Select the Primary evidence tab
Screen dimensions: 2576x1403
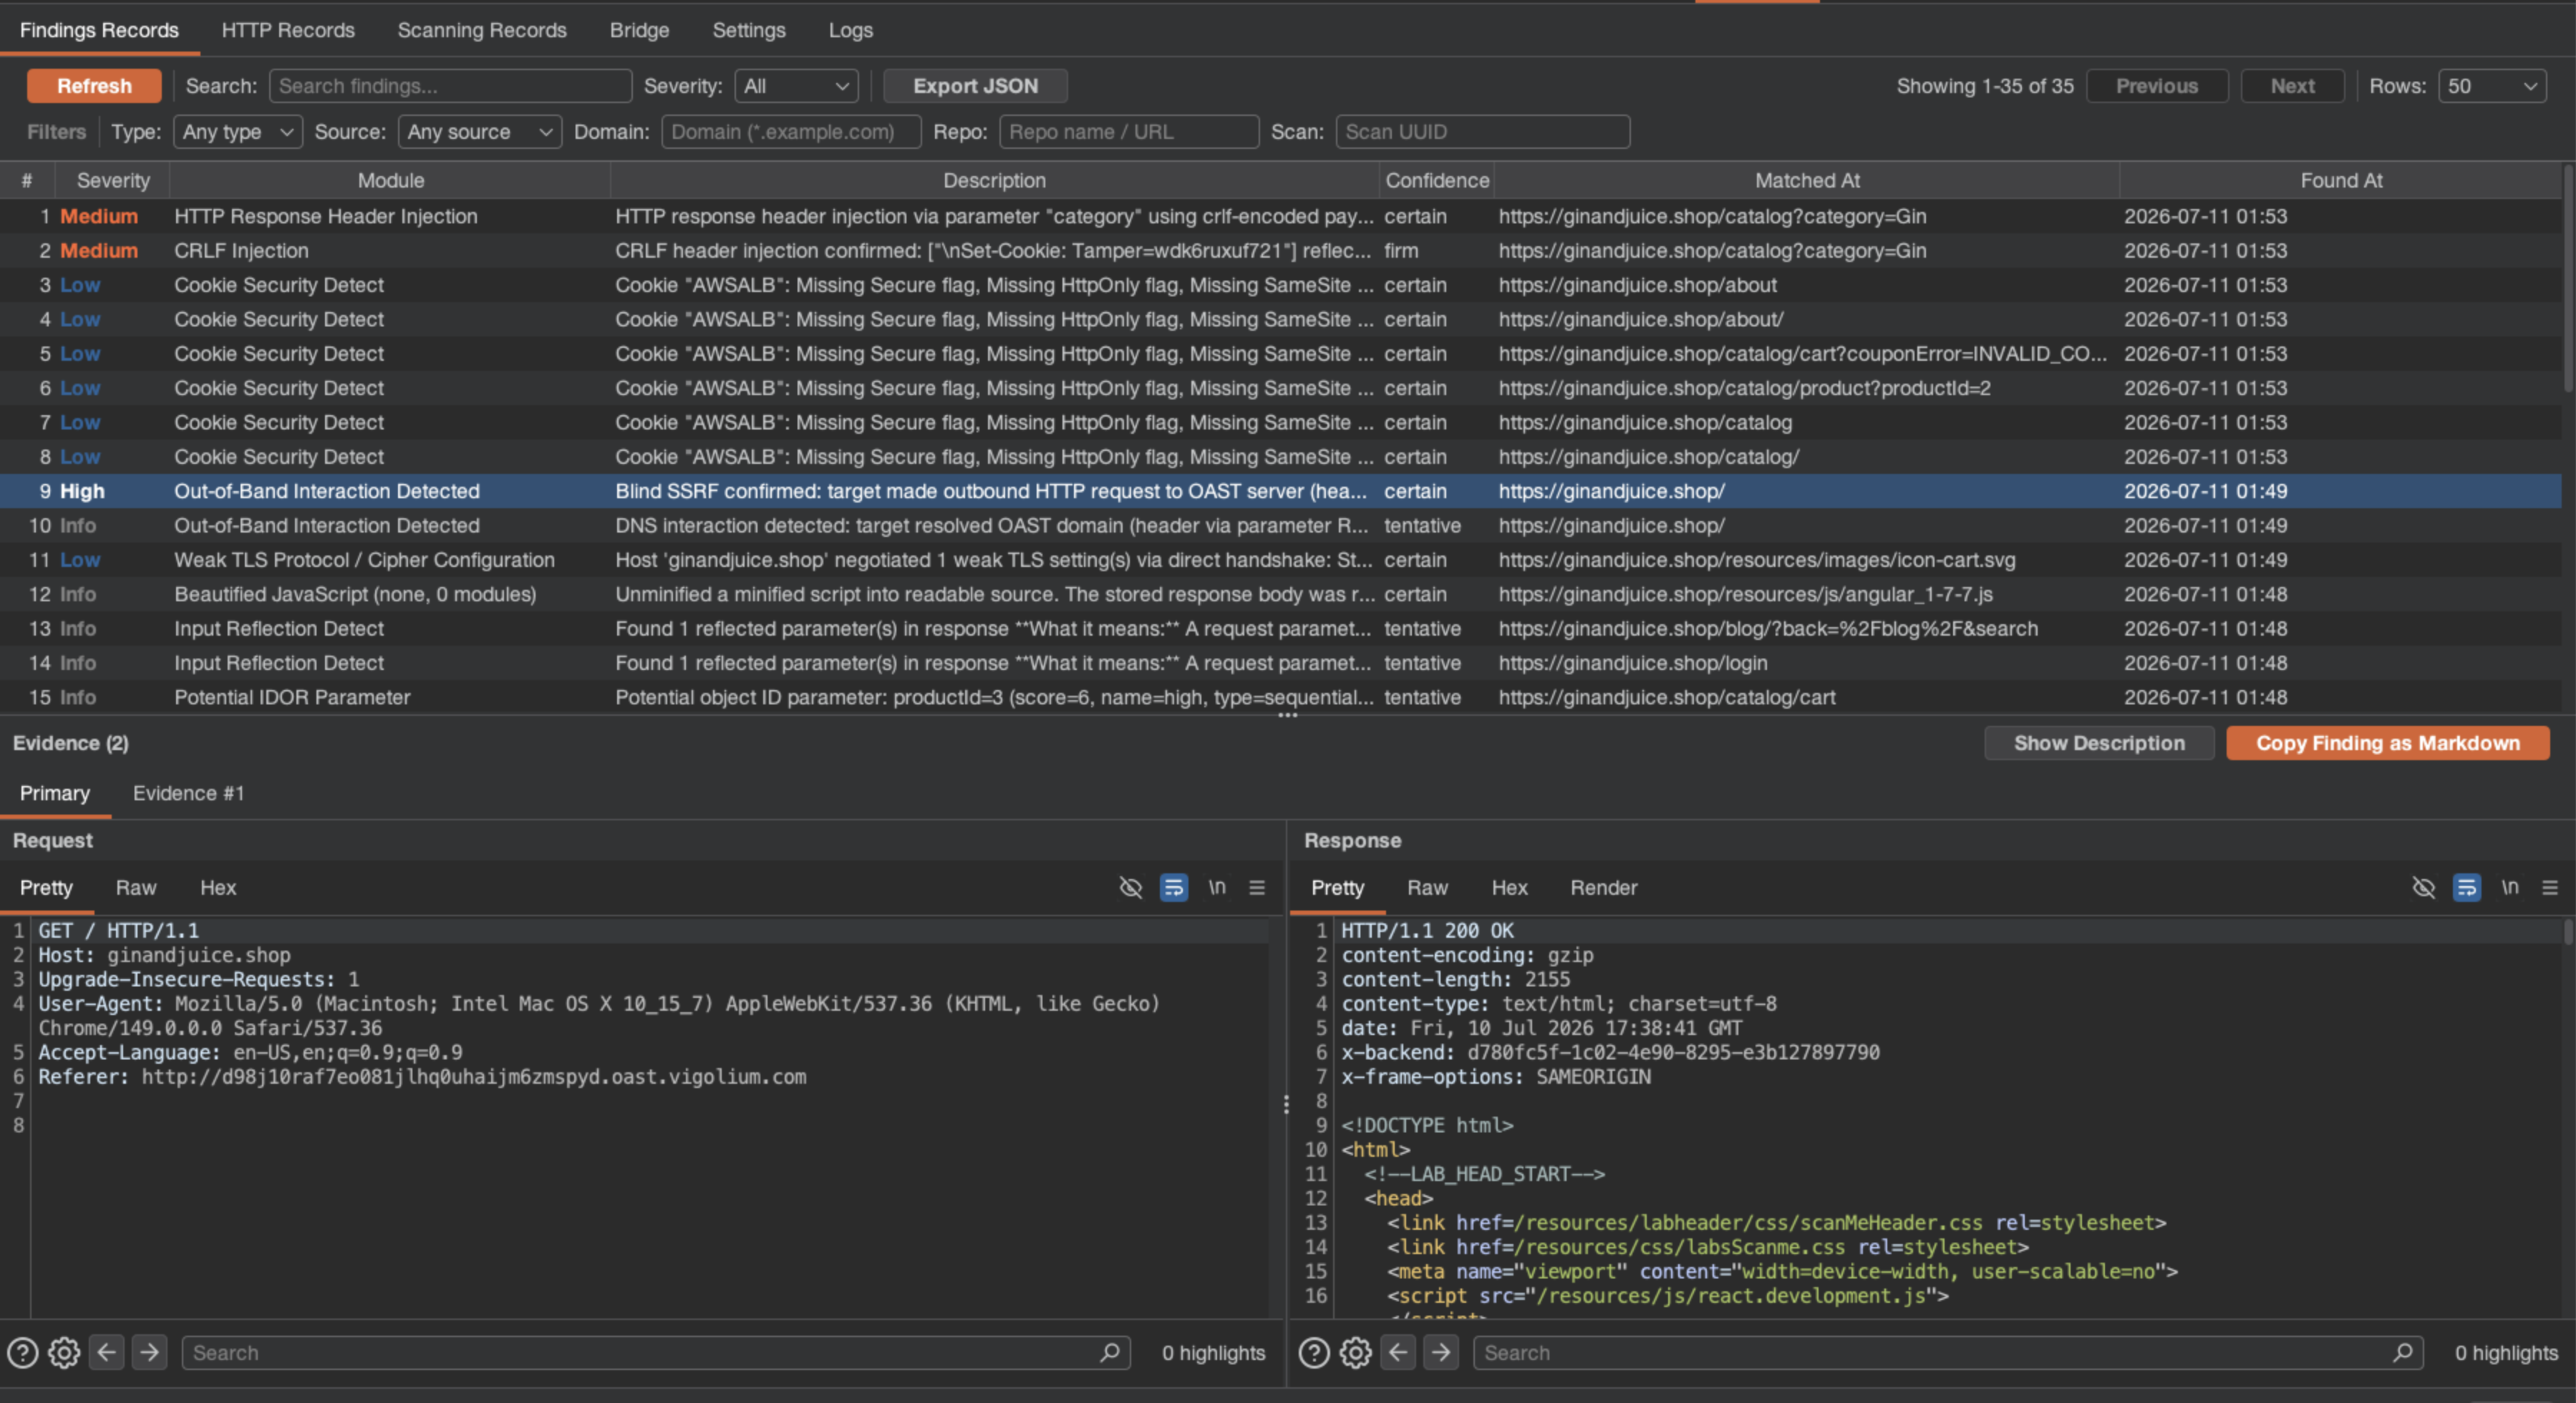55,793
